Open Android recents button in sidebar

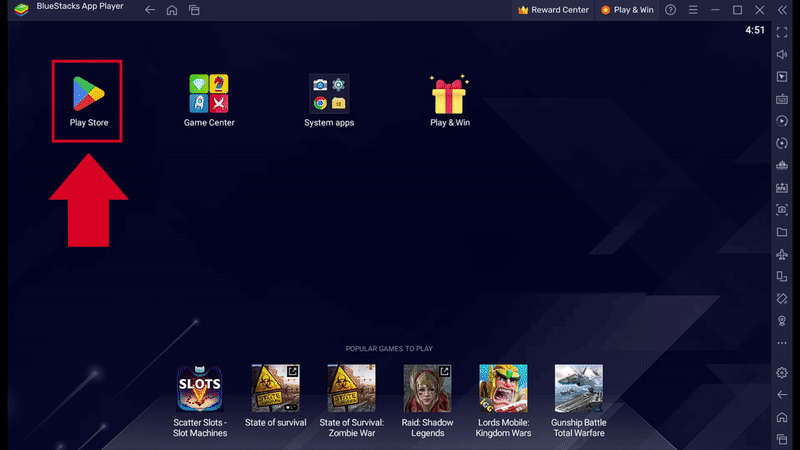782,439
